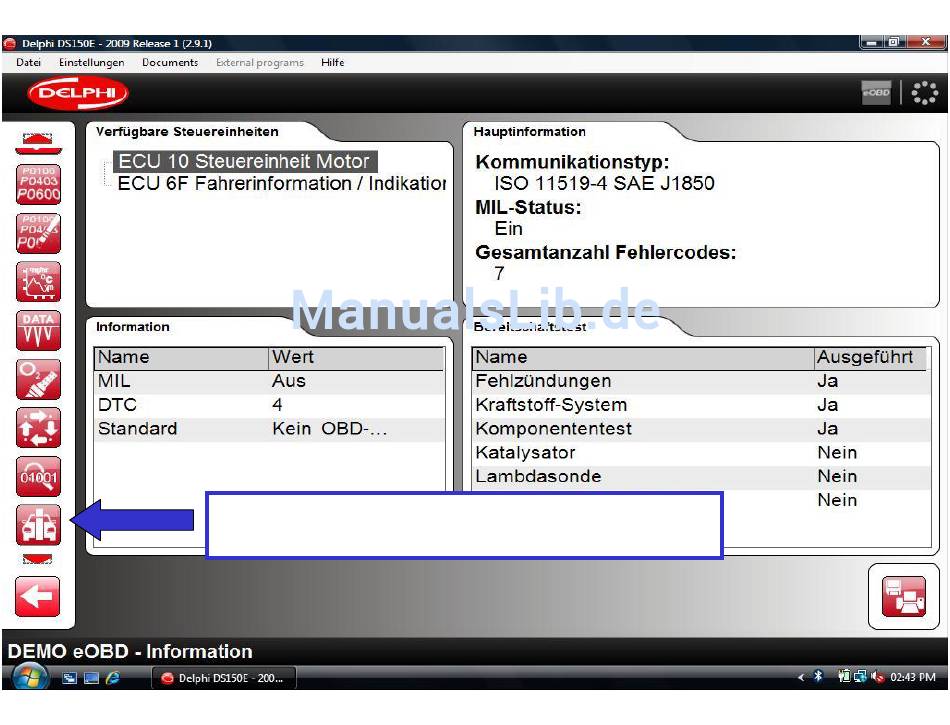The image size is (950, 725).
Task: Click the MIL-Status value Ein
Action: tap(508, 229)
